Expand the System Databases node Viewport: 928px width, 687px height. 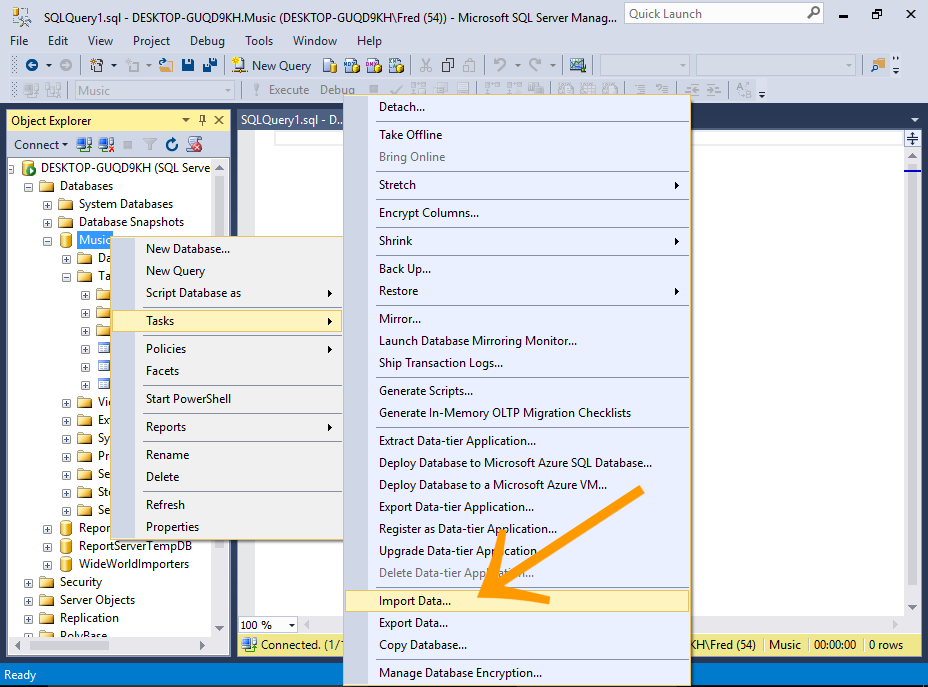(x=47, y=203)
